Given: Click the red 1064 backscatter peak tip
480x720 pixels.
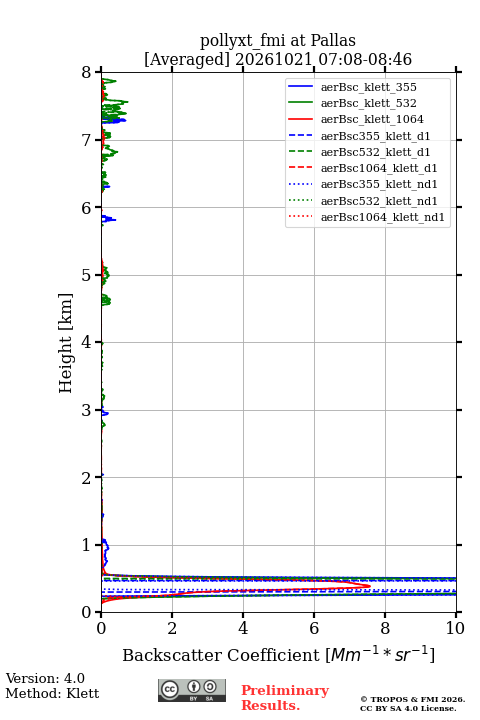Looking at the screenshot, I should (369, 586).
